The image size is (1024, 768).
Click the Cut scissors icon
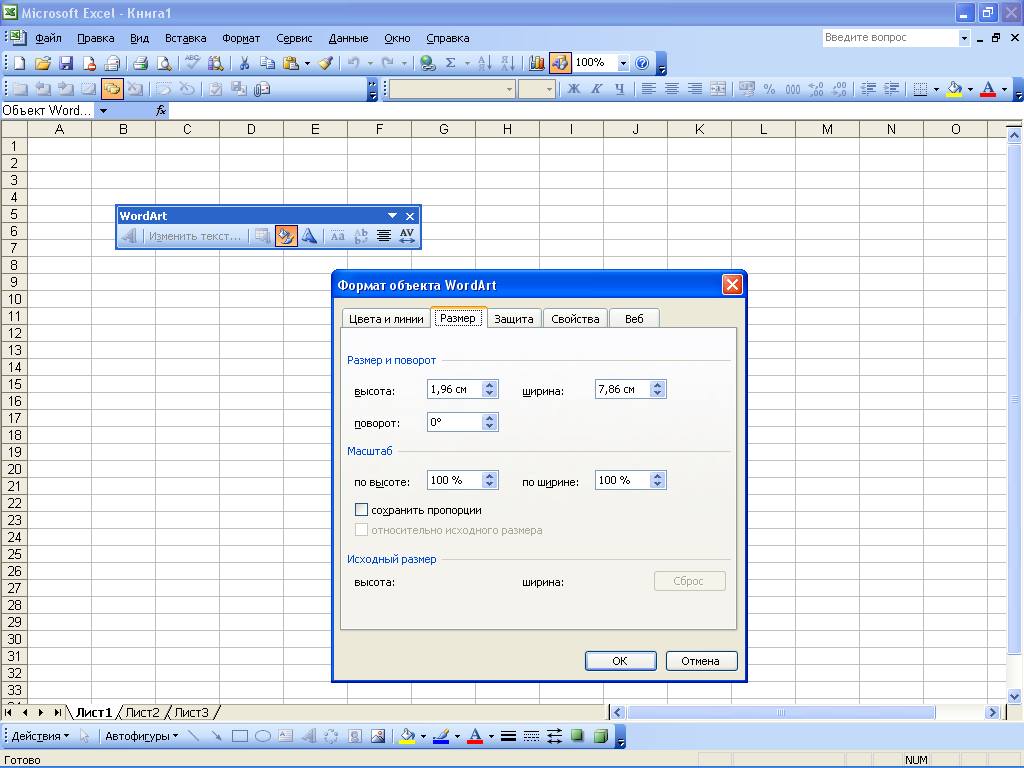tap(244, 63)
